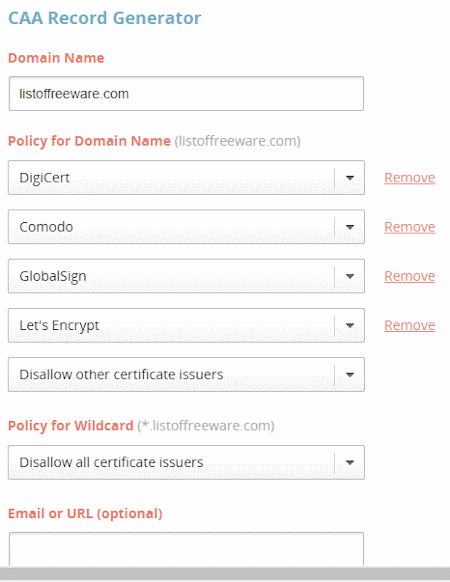Click the 'Email or URL (optional)' label
This screenshot has width=450, height=582.
tap(85, 514)
